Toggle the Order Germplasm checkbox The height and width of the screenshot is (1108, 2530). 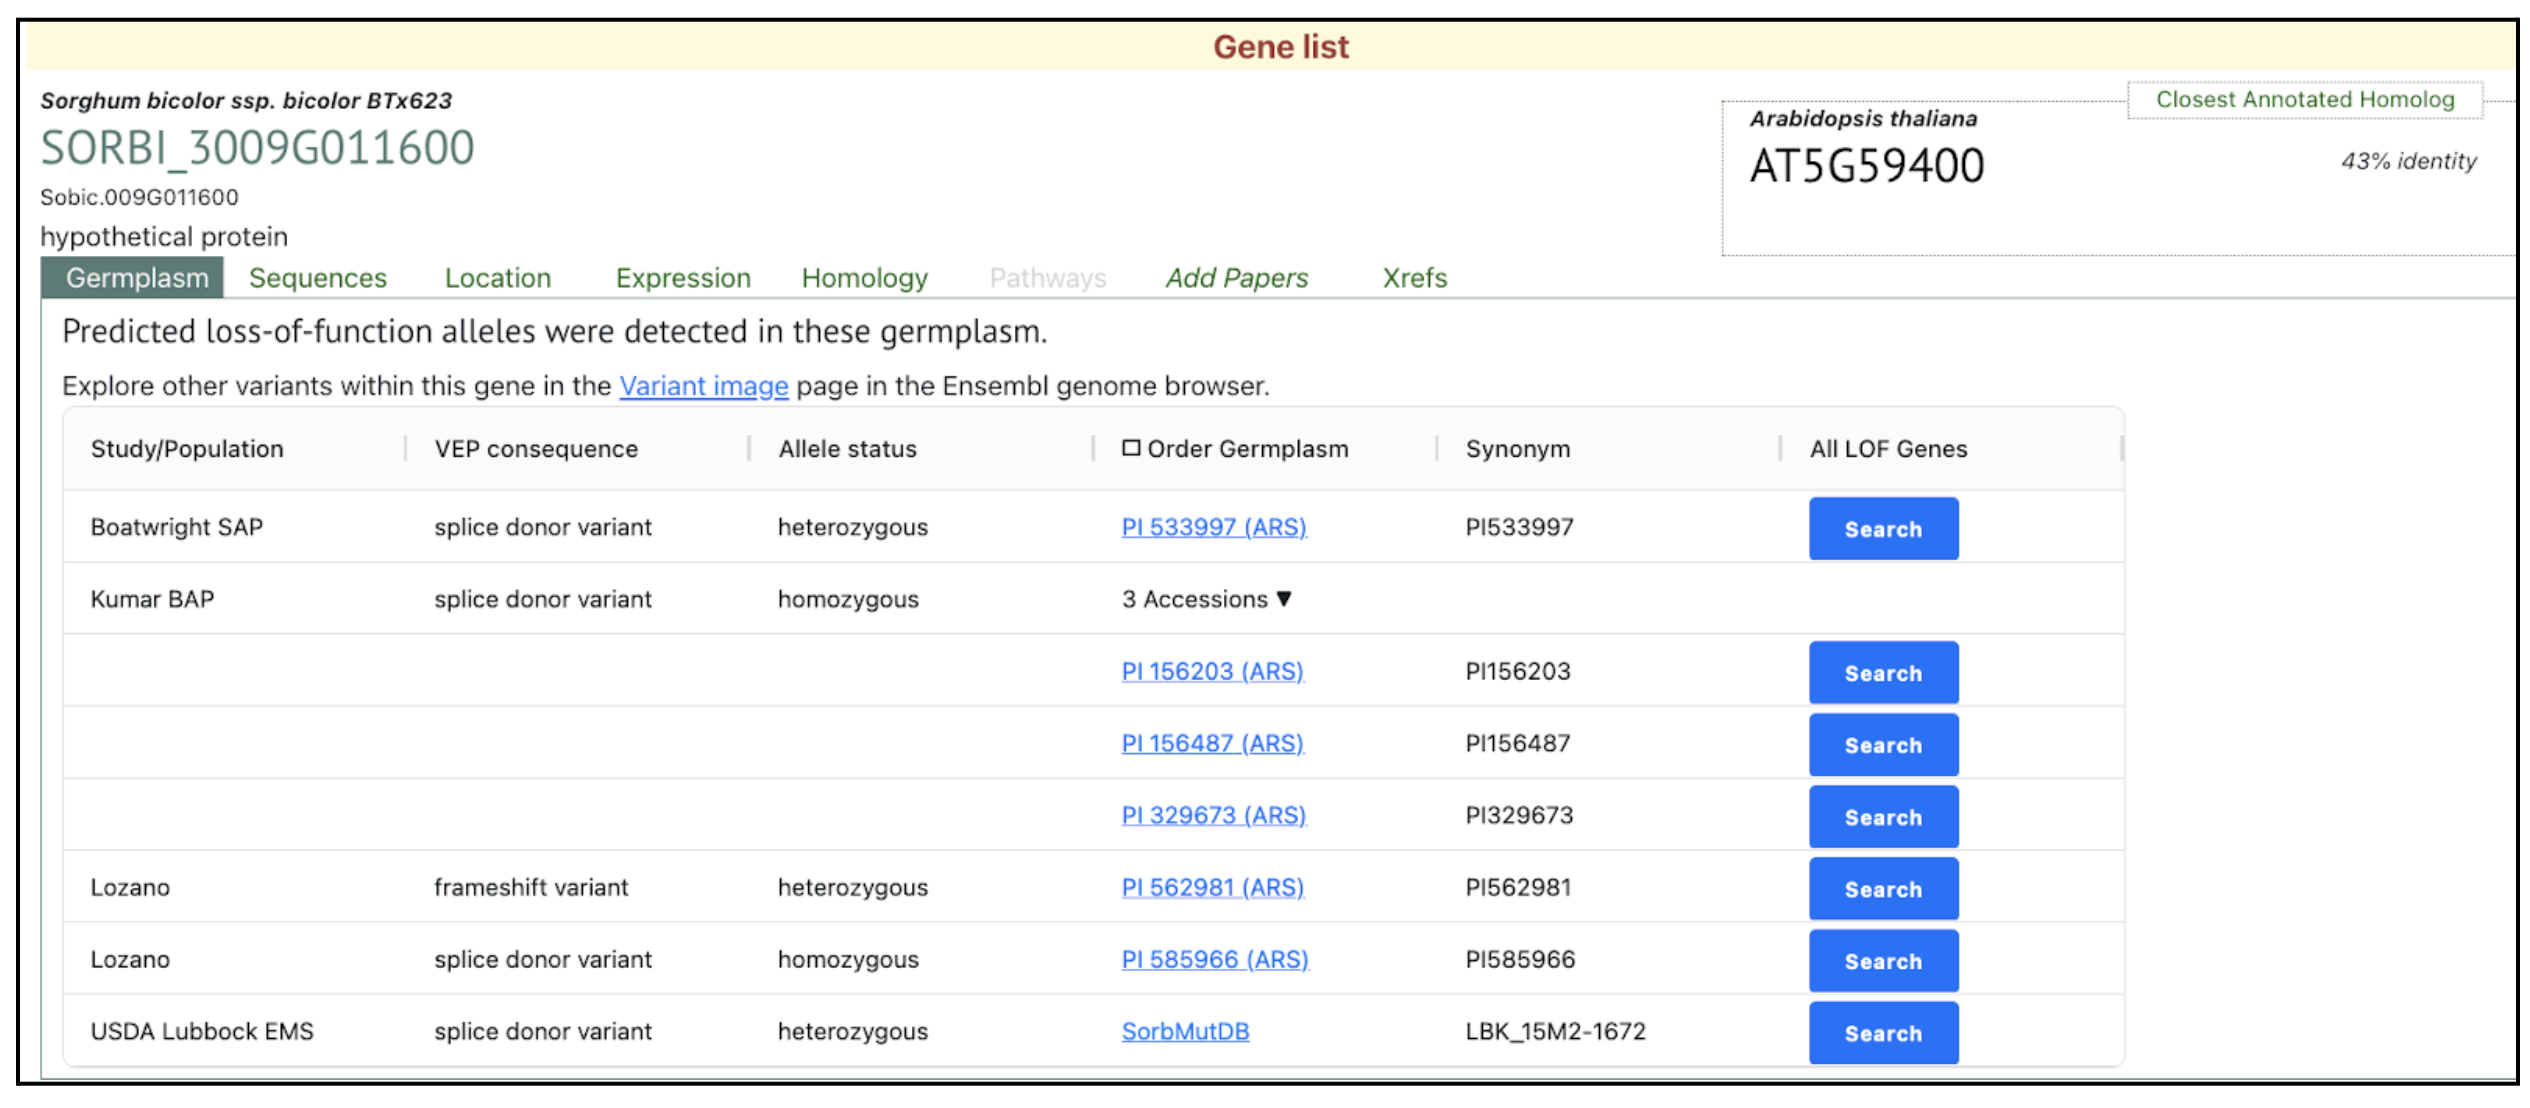(1131, 448)
